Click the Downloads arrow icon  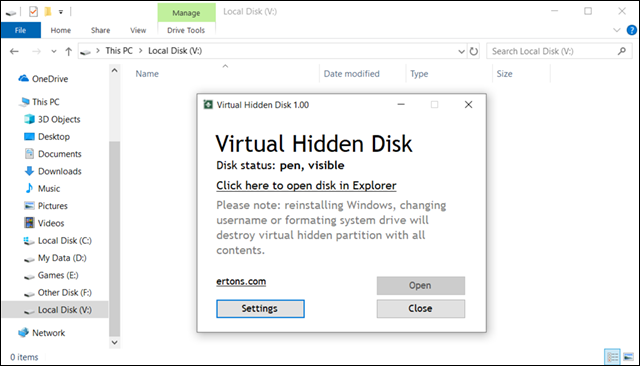[x=29, y=171]
